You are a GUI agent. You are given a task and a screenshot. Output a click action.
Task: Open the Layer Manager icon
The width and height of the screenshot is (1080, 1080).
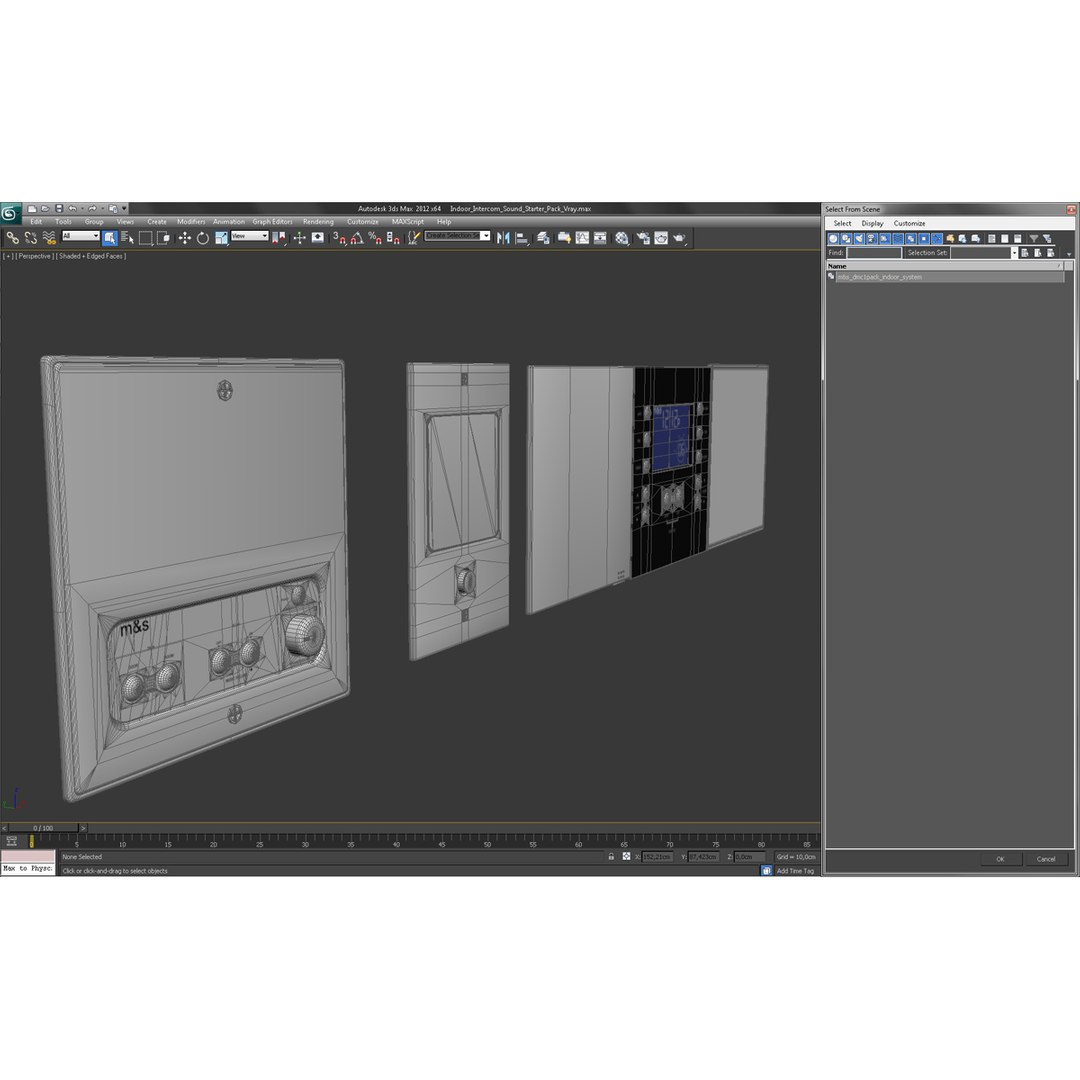point(543,238)
